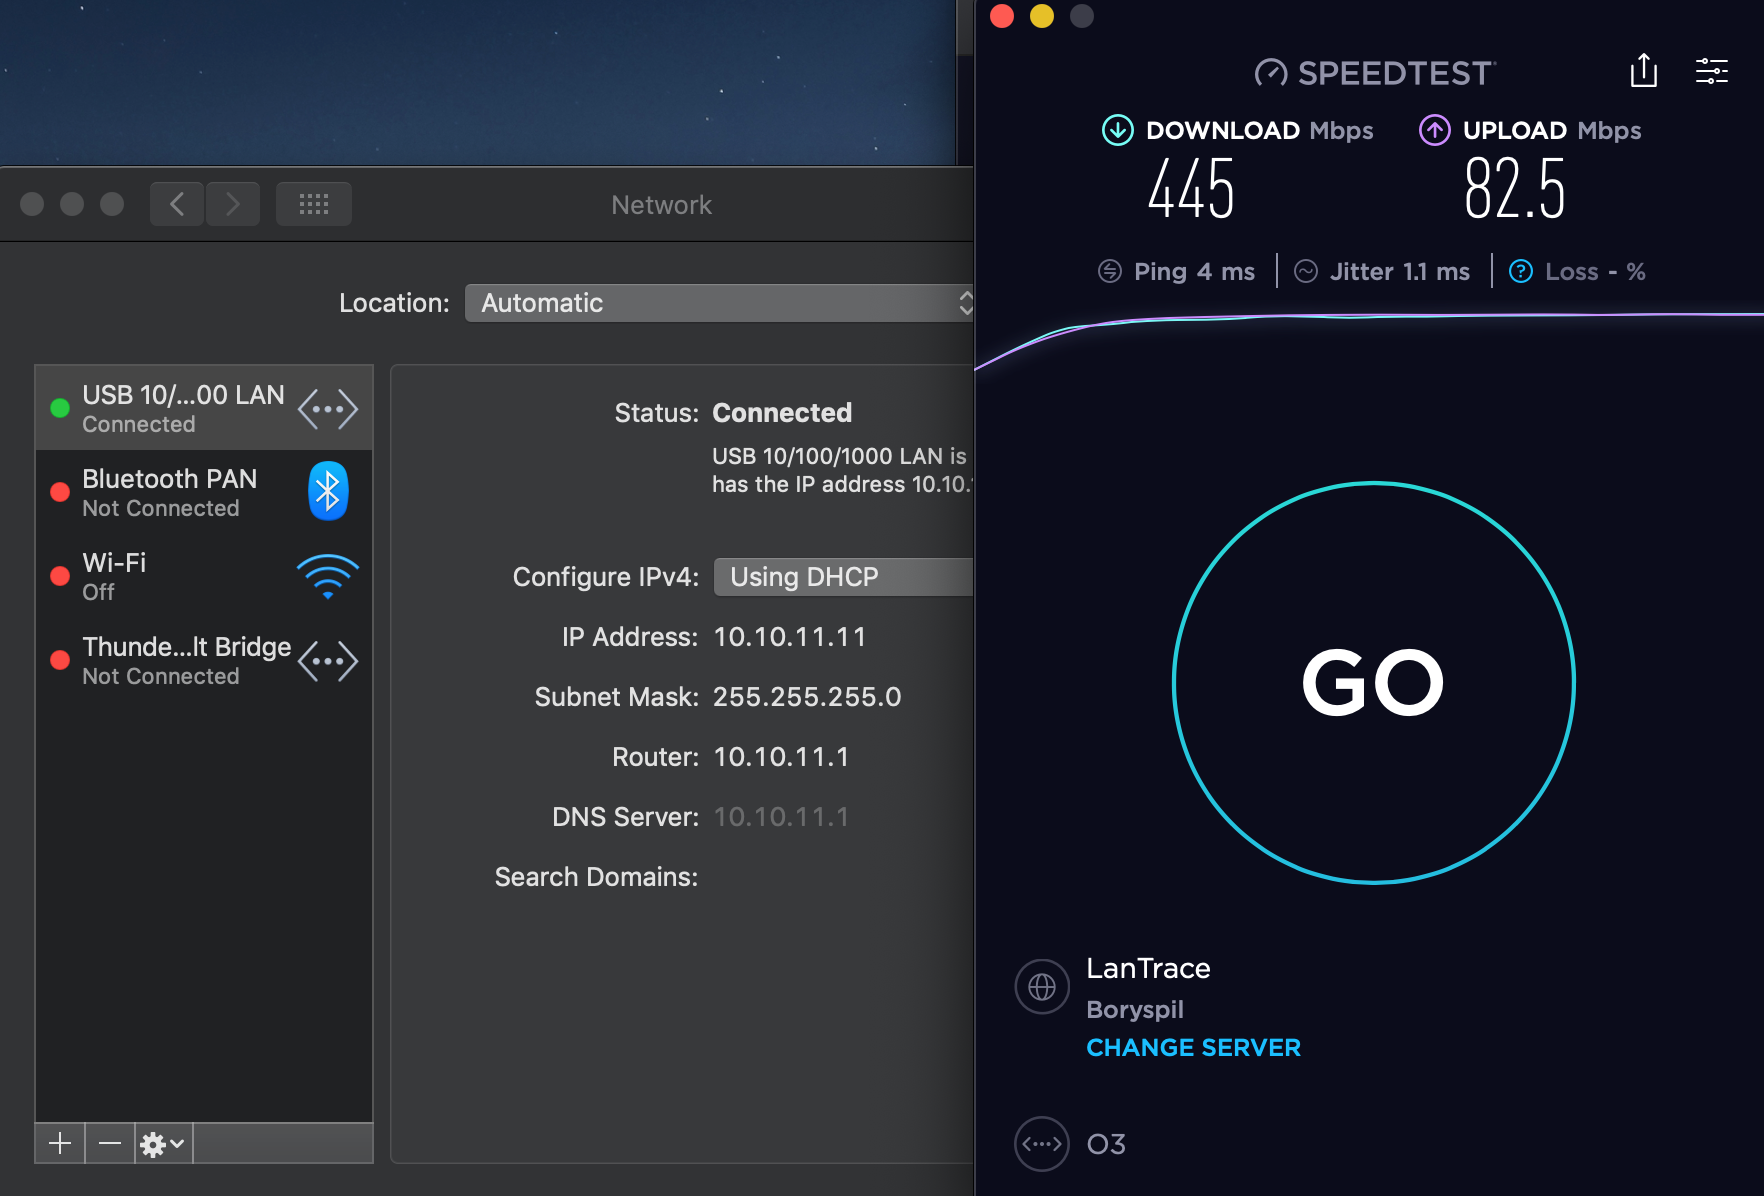1764x1196 pixels.
Task: Select the Thunderbolt Bridge service
Action: tap(204, 660)
